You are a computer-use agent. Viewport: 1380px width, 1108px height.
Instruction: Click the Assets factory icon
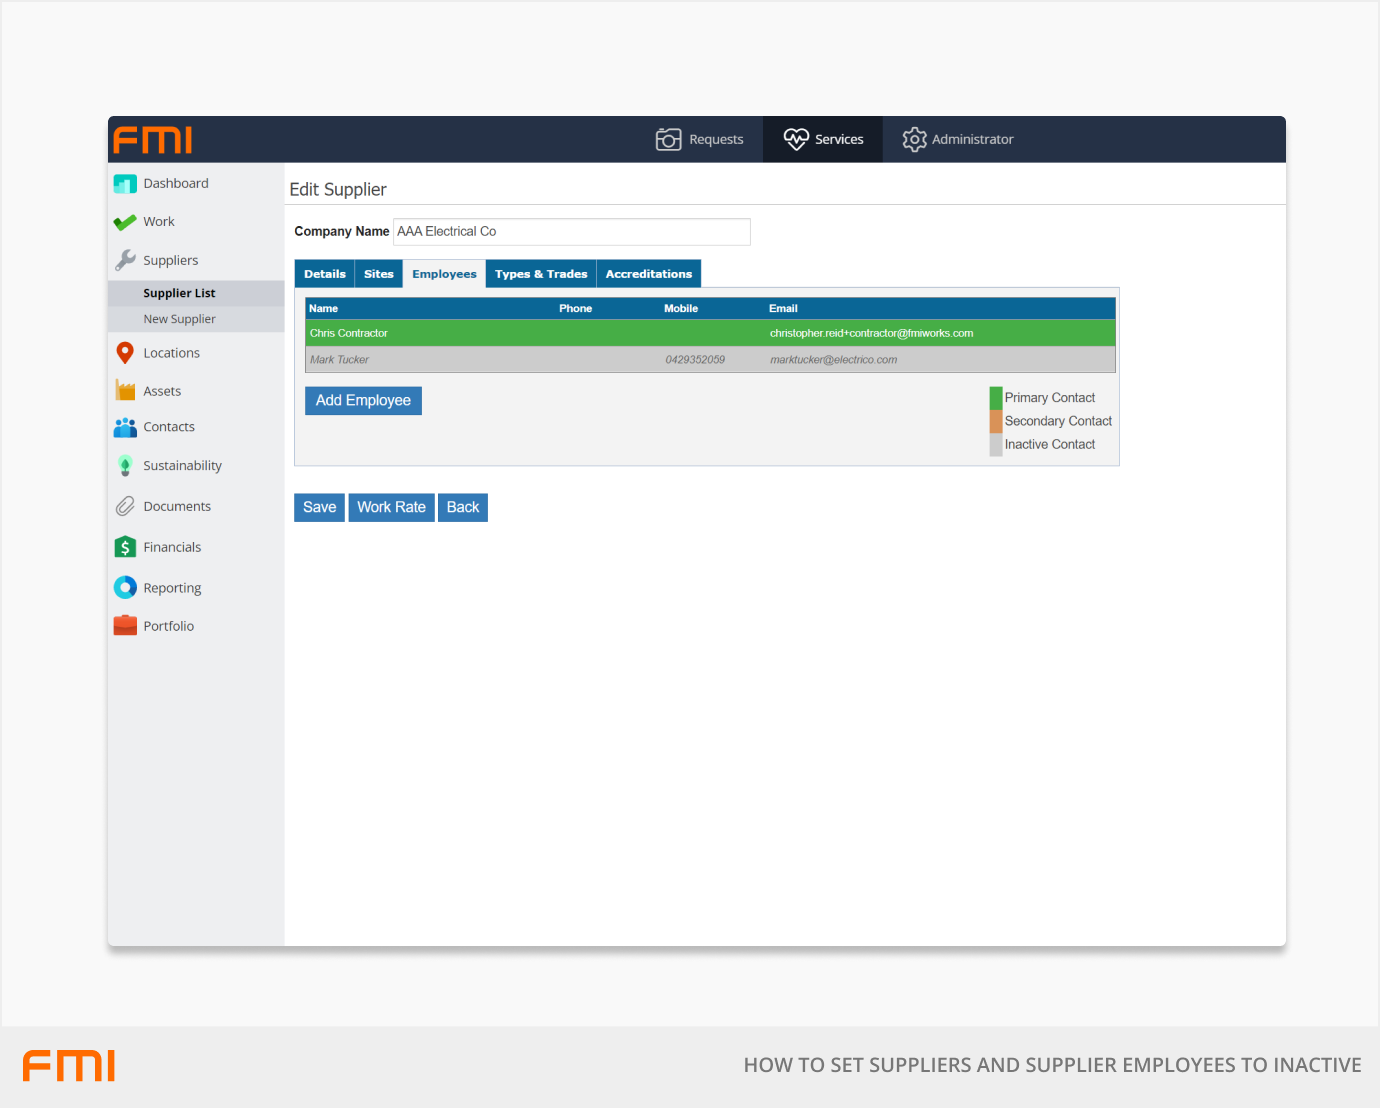(x=125, y=391)
